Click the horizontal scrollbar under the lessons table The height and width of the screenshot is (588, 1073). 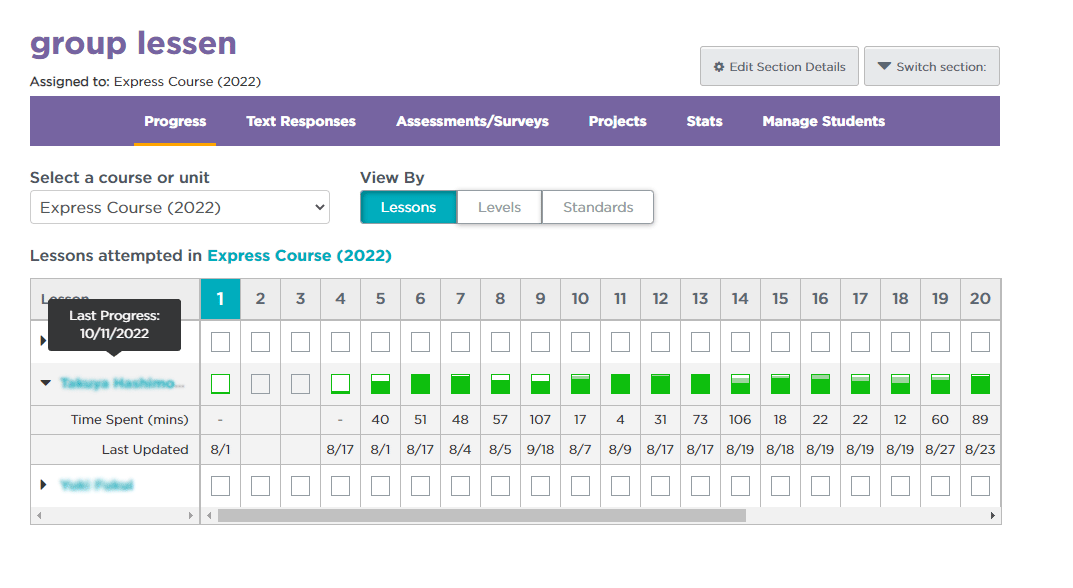tap(481, 516)
